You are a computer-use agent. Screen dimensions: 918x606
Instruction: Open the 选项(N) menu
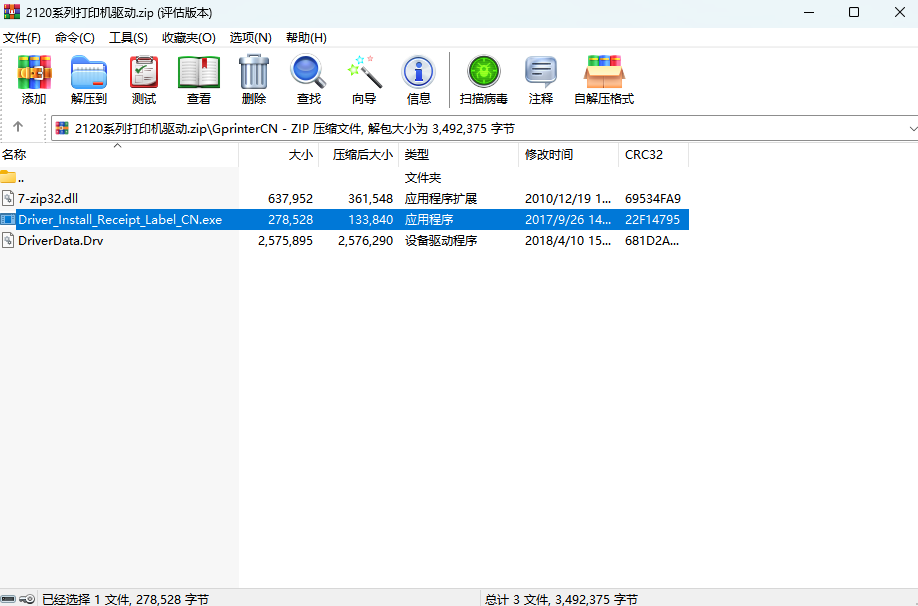point(251,37)
